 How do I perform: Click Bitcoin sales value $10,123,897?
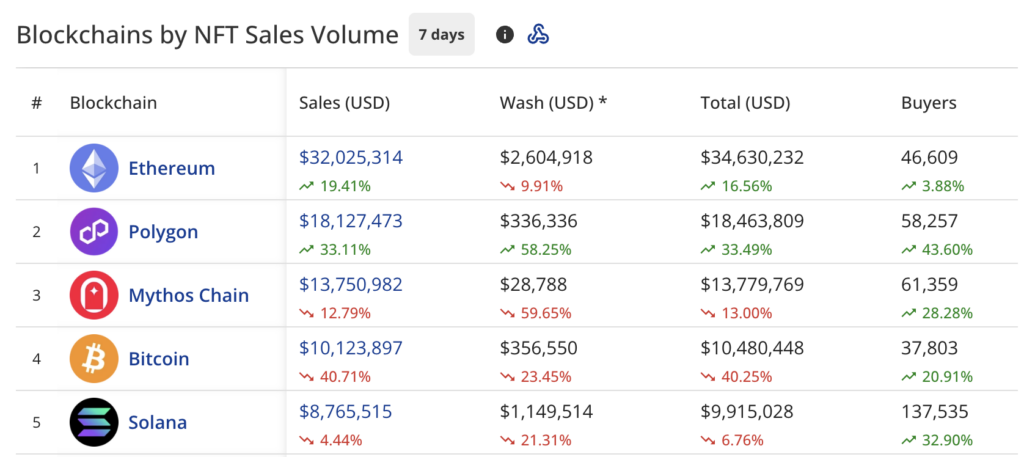coord(351,348)
